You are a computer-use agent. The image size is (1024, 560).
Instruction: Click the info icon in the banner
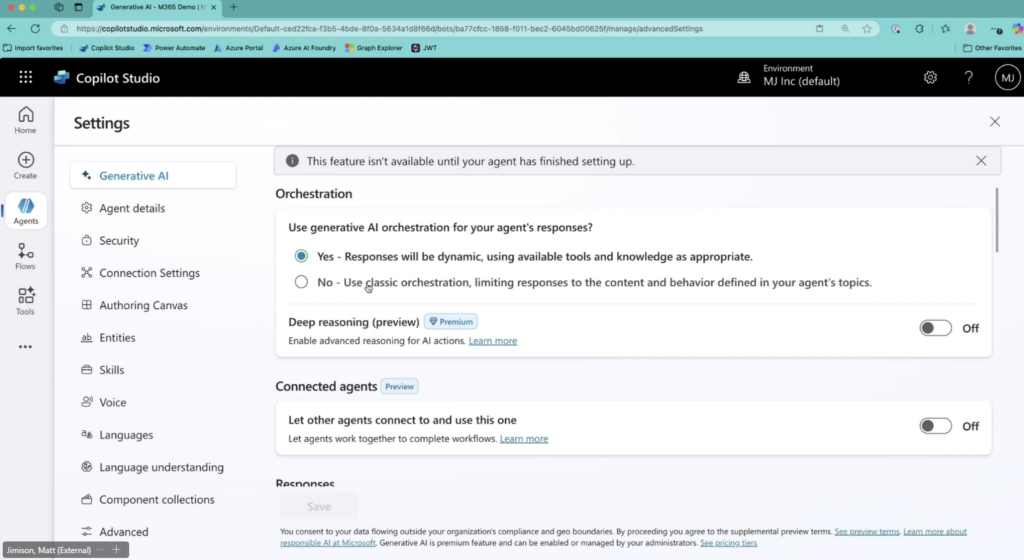(x=292, y=161)
